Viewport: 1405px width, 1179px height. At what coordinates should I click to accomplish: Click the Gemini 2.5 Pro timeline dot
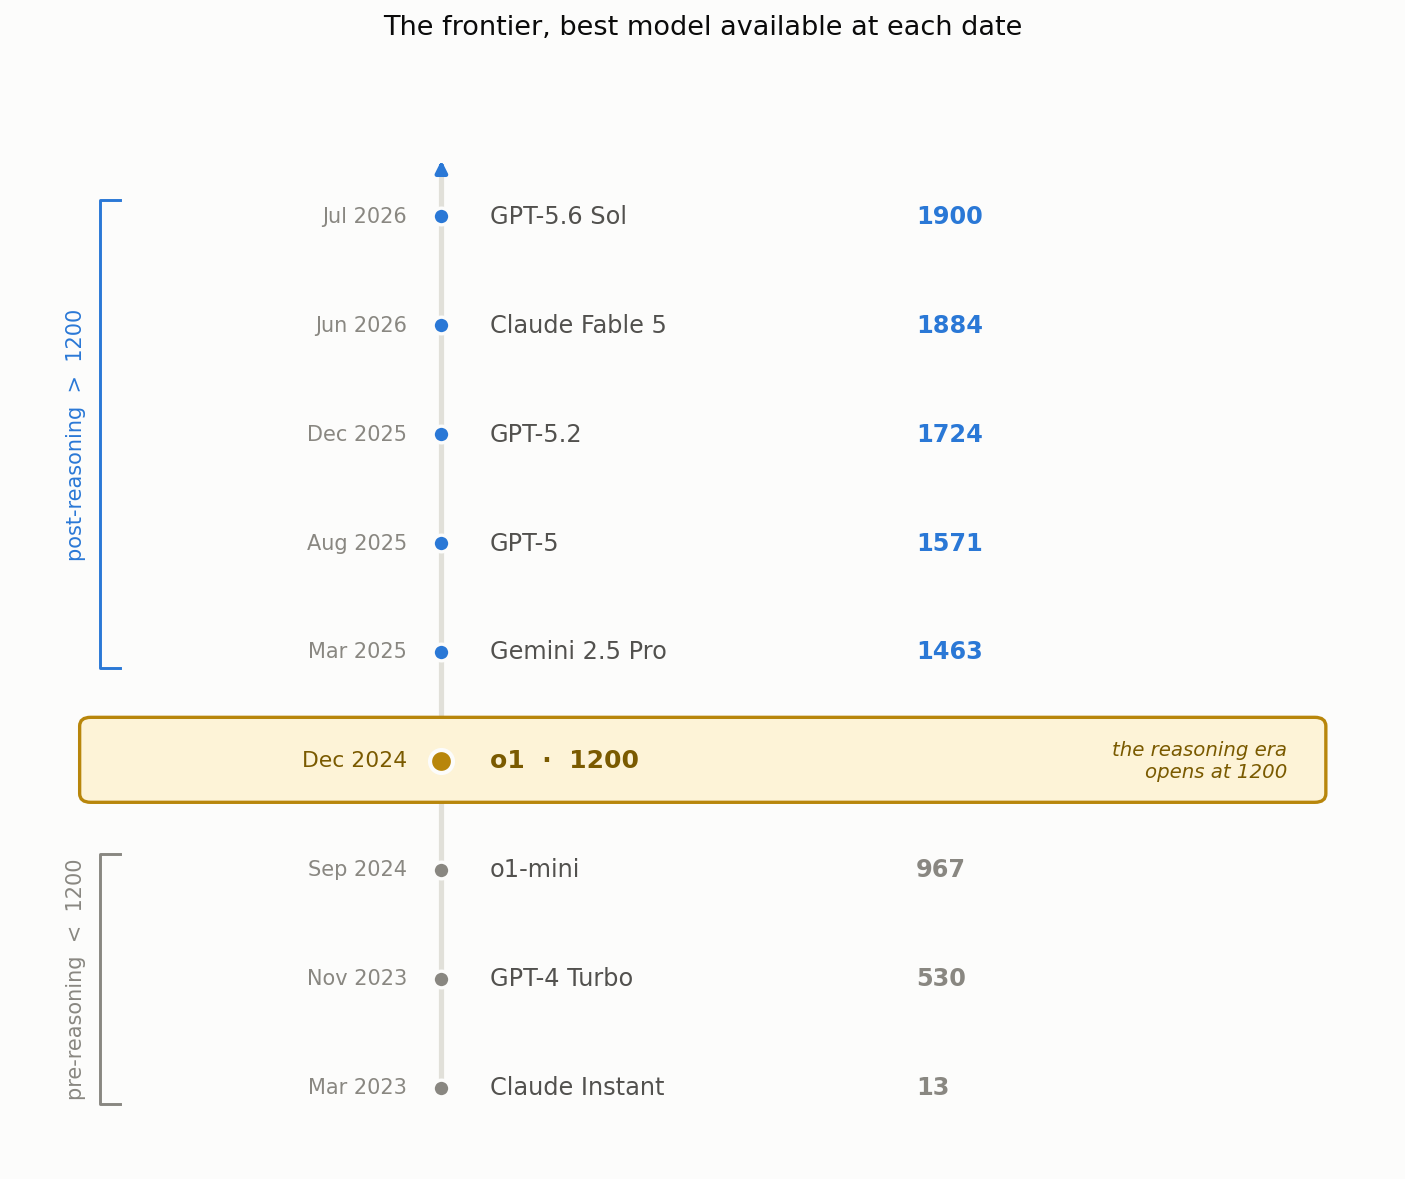point(441,652)
